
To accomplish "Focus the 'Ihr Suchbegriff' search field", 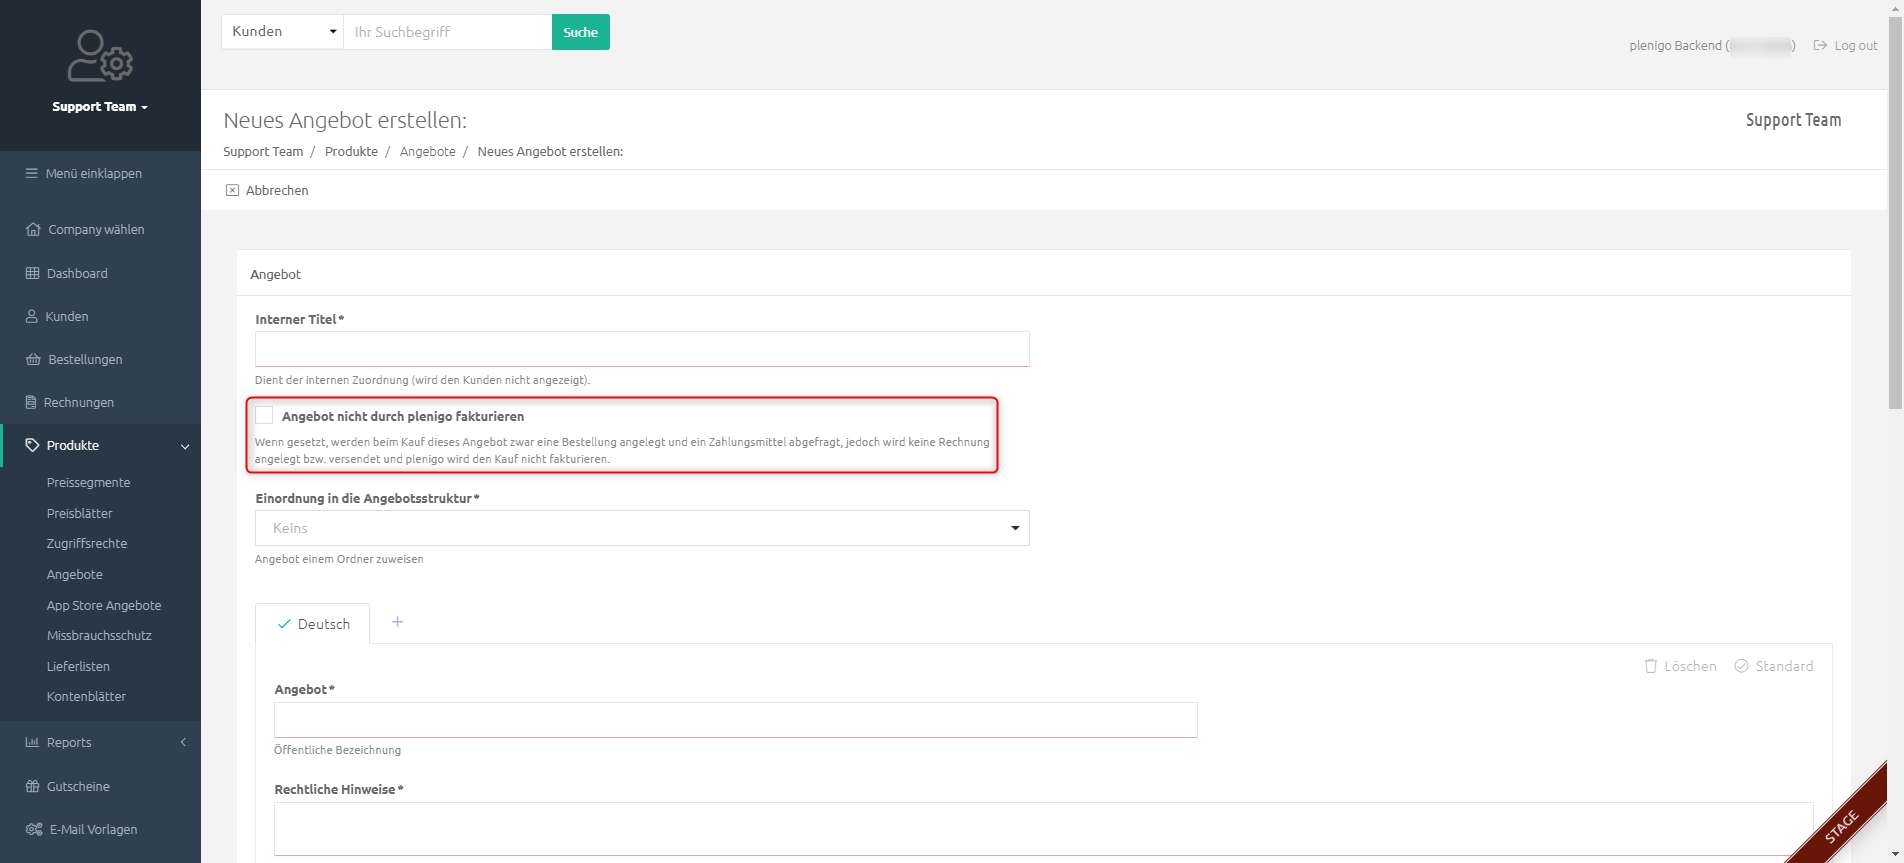I will click(x=447, y=32).
